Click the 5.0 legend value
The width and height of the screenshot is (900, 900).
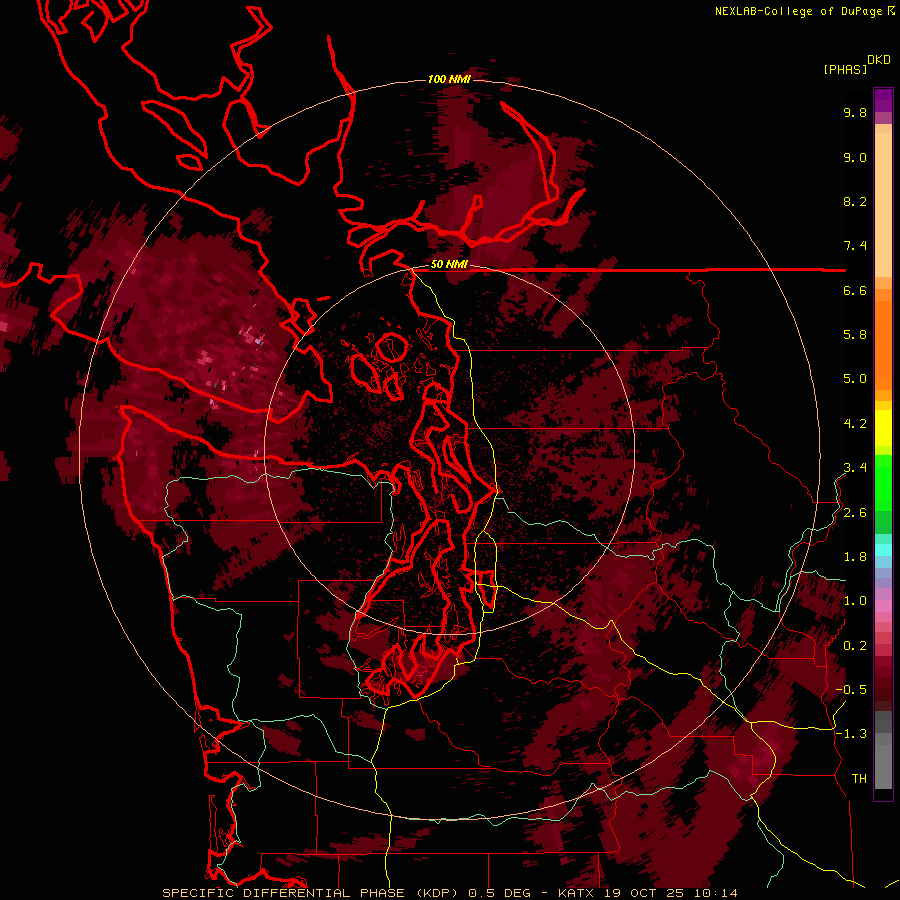tap(855, 379)
